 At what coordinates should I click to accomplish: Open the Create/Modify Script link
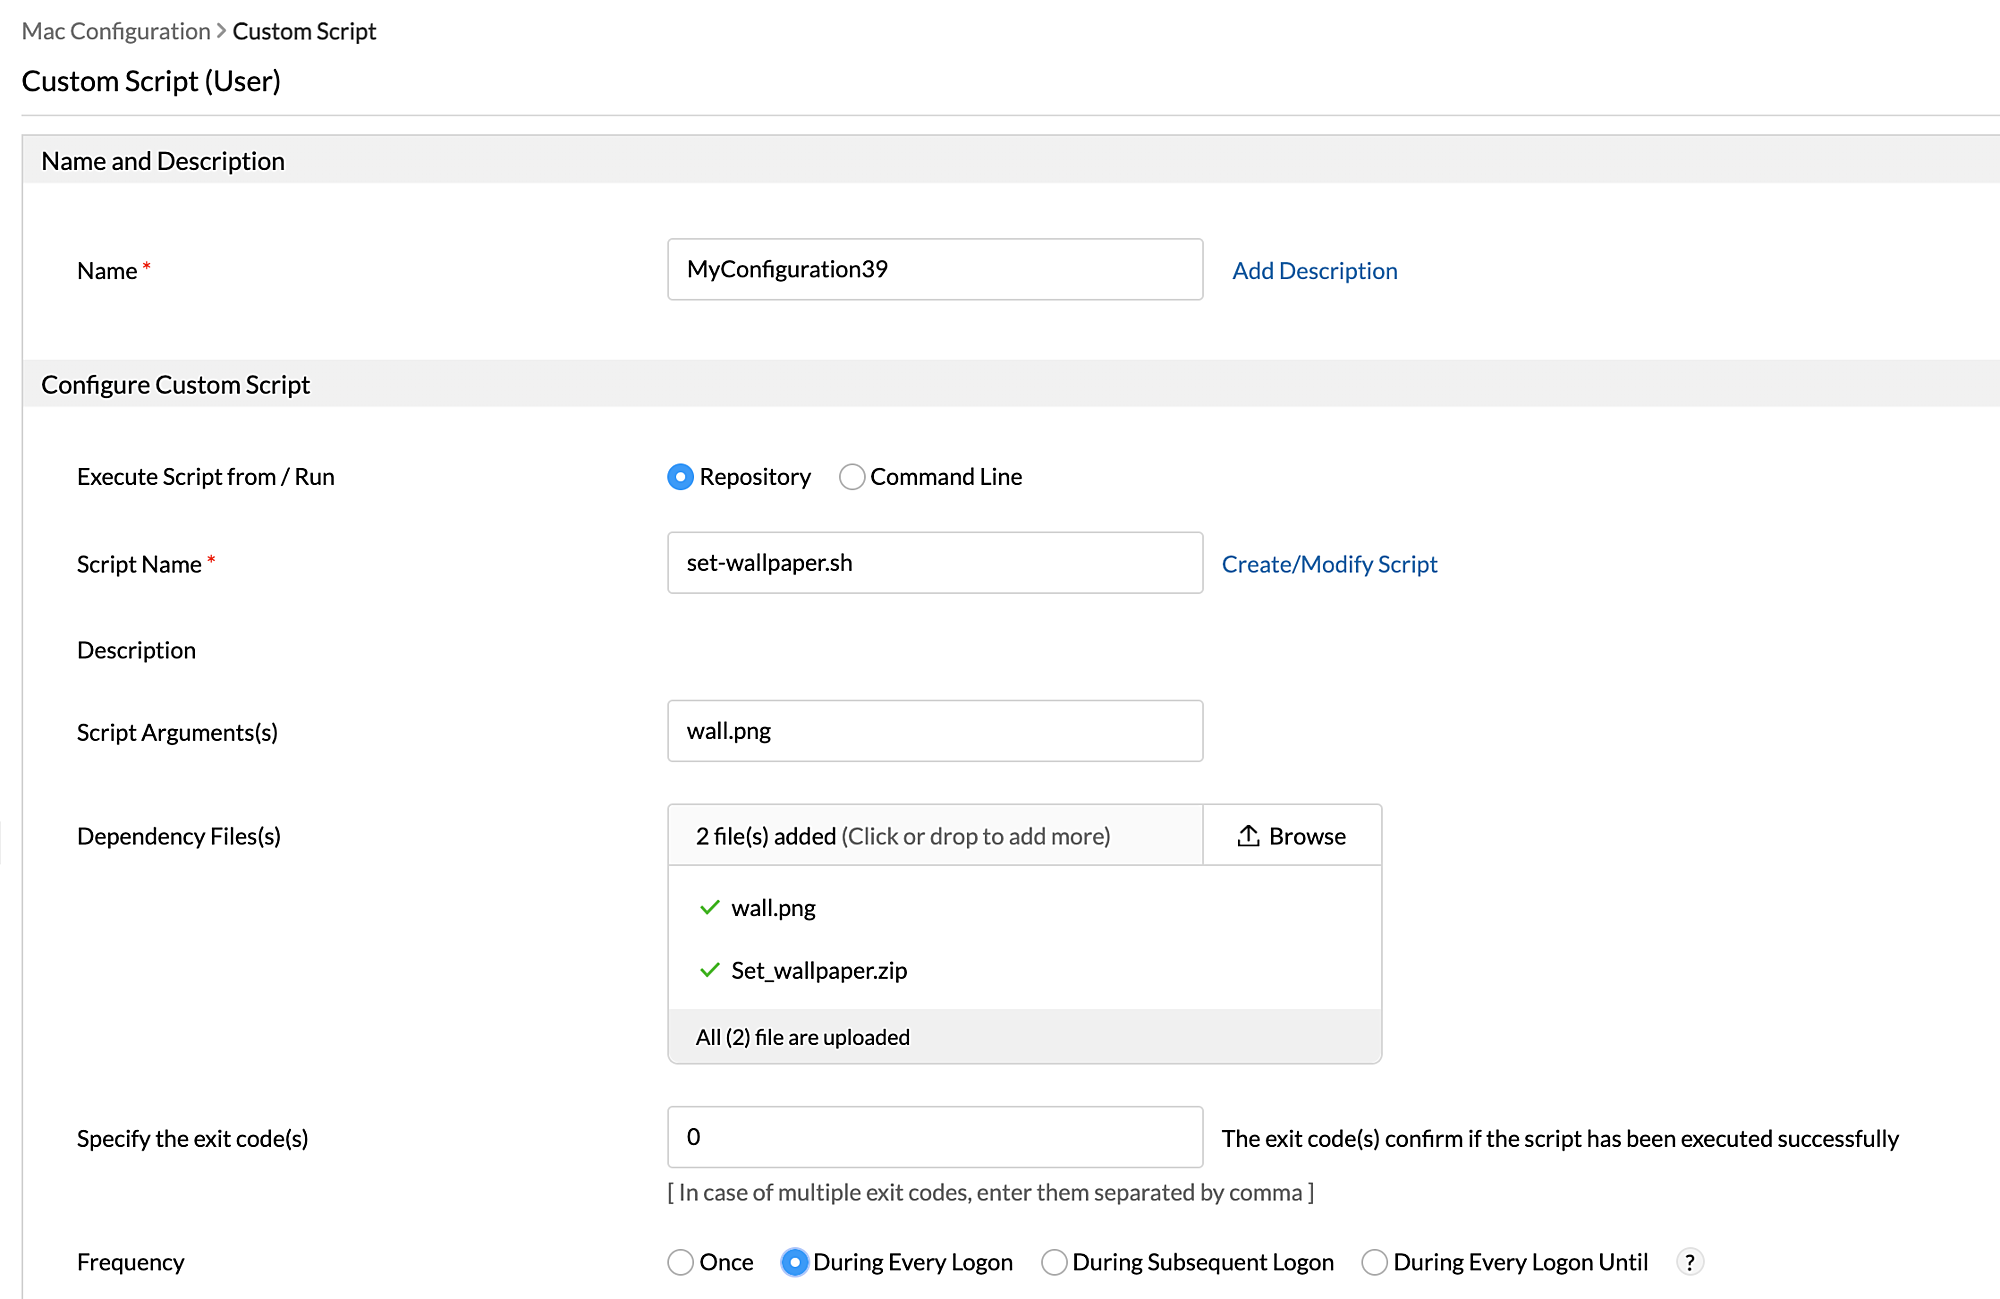click(1329, 564)
